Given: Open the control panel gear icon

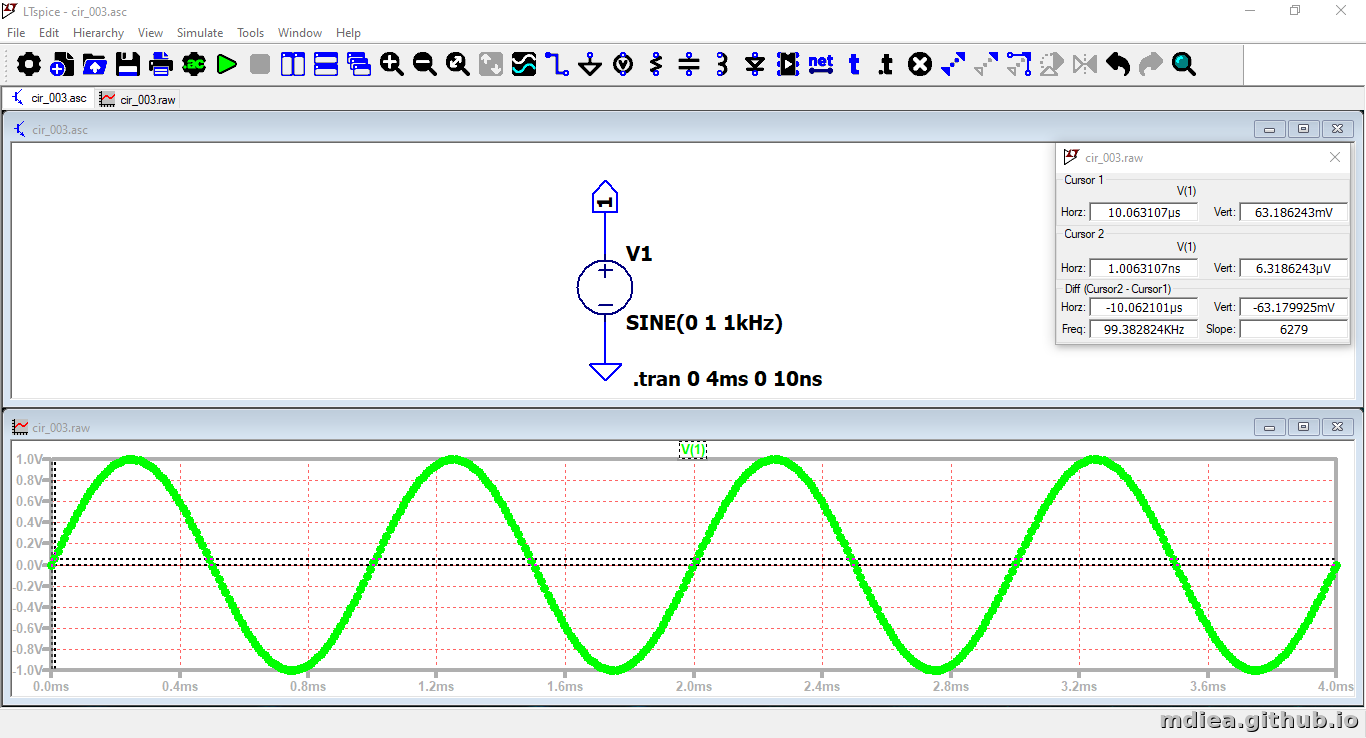Looking at the screenshot, I should (x=29, y=65).
